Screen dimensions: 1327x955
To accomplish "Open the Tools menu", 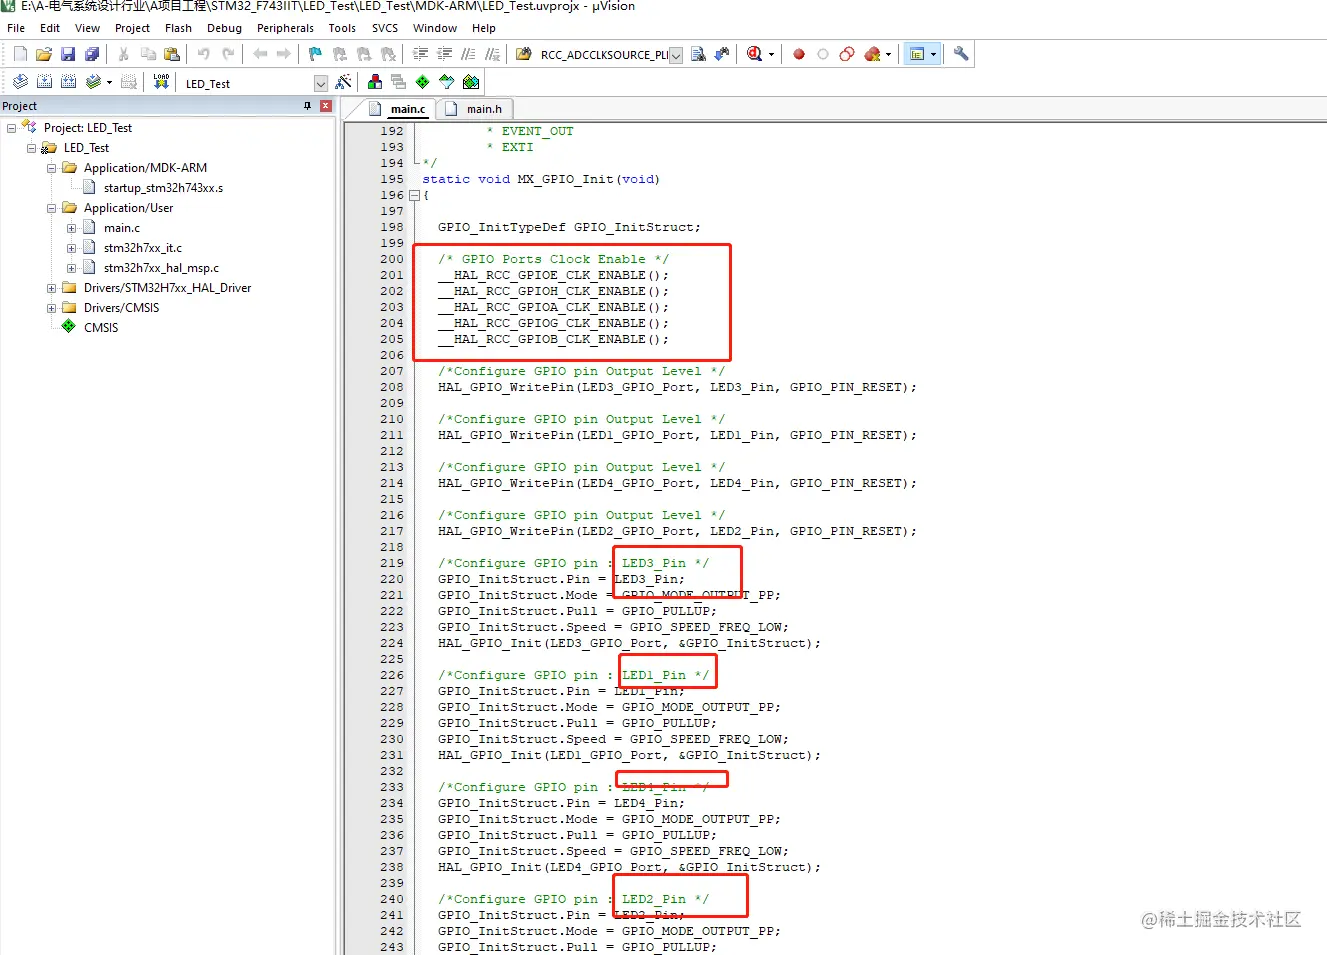I will click(x=342, y=28).
